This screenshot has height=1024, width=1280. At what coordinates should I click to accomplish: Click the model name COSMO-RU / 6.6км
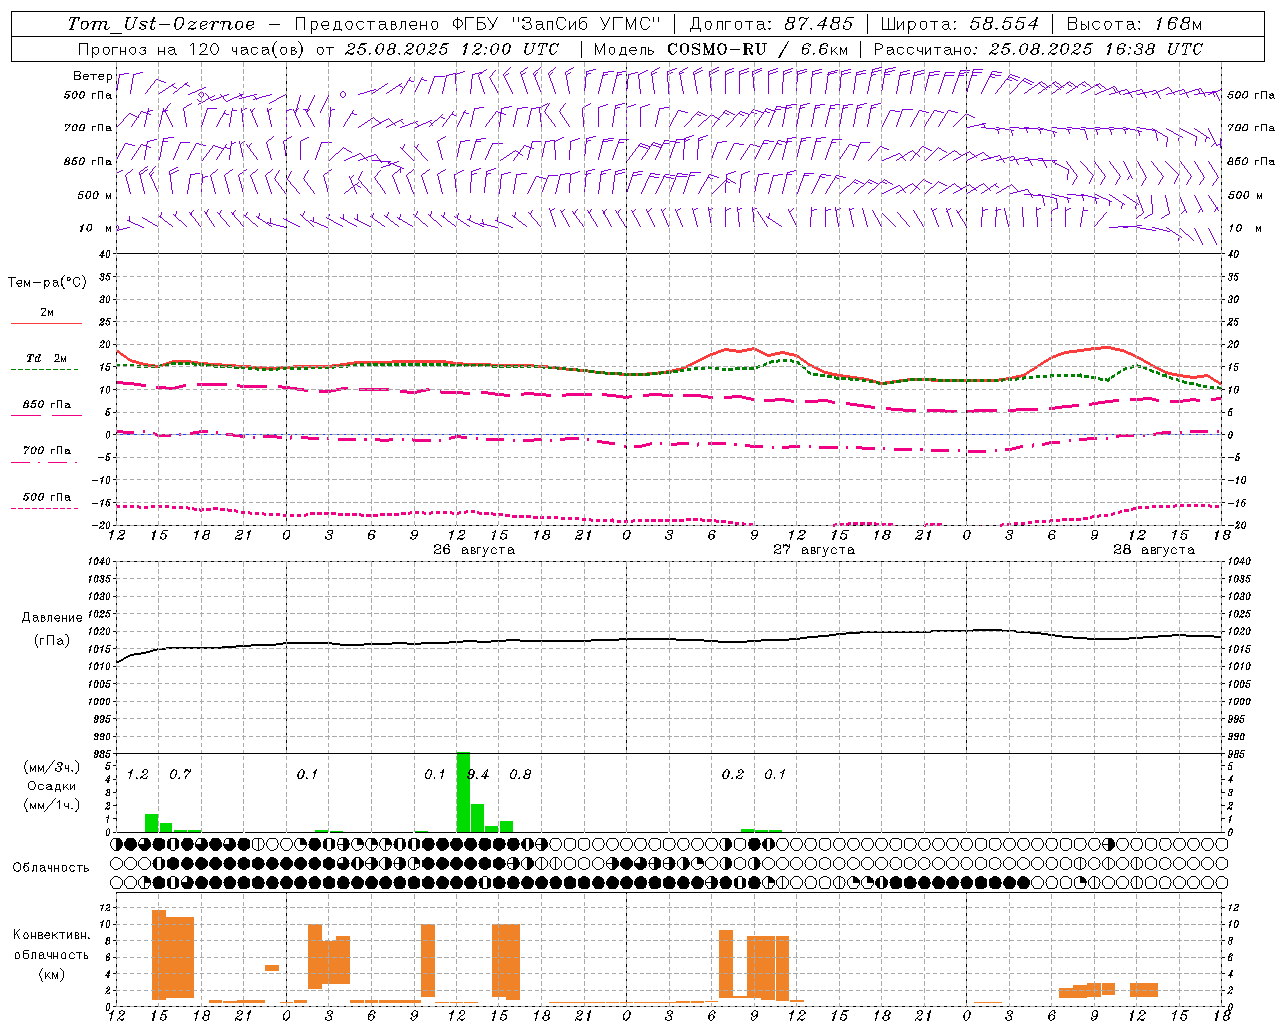click(x=757, y=49)
